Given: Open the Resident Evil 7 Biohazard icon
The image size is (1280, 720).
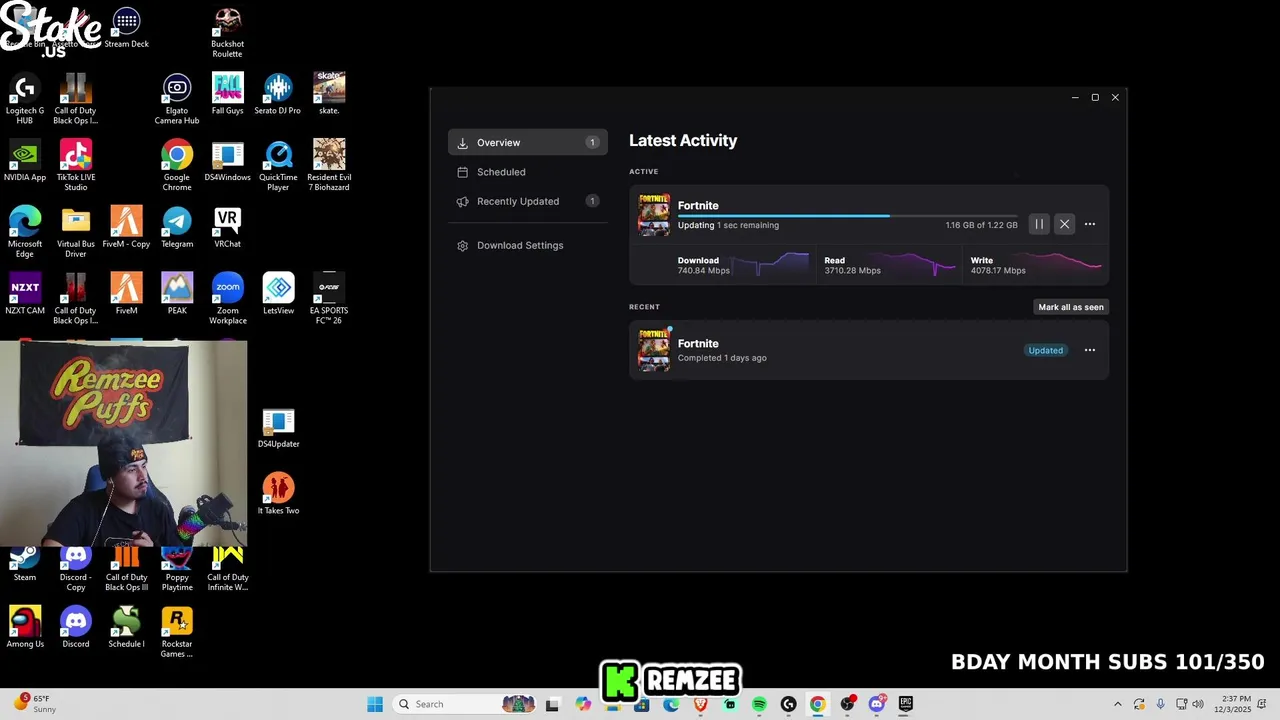Looking at the screenshot, I should click(x=329, y=166).
